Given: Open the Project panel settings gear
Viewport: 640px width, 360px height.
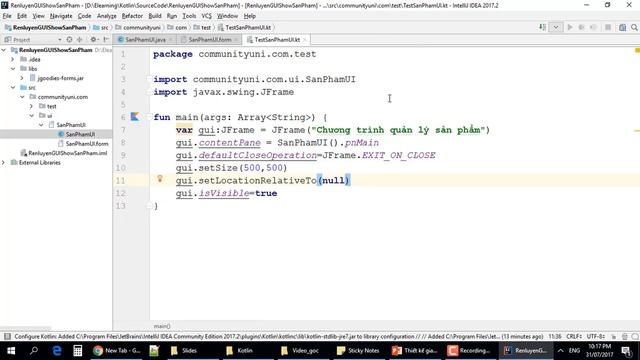Looking at the screenshot, I should tap(93, 40).
